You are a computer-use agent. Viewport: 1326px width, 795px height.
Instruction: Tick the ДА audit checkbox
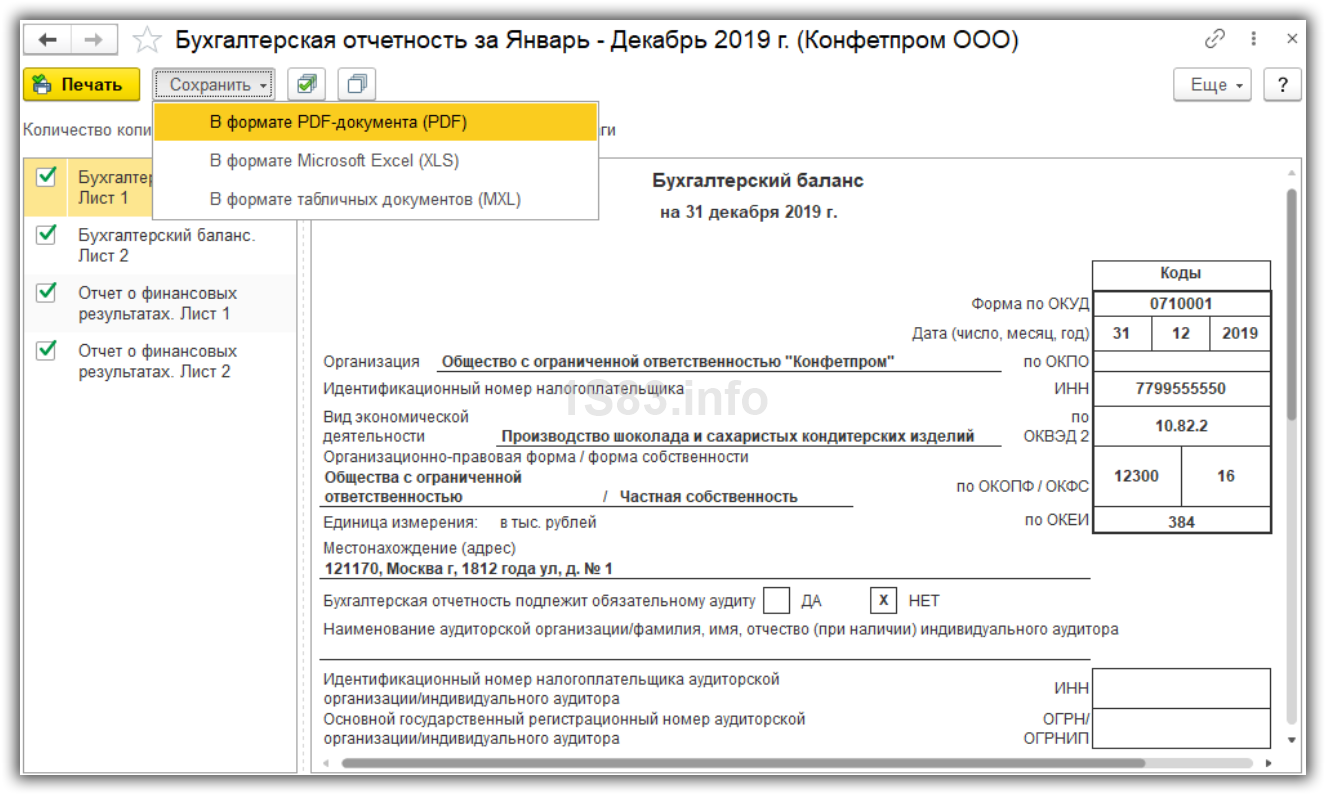pyautogui.click(x=776, y=601)
